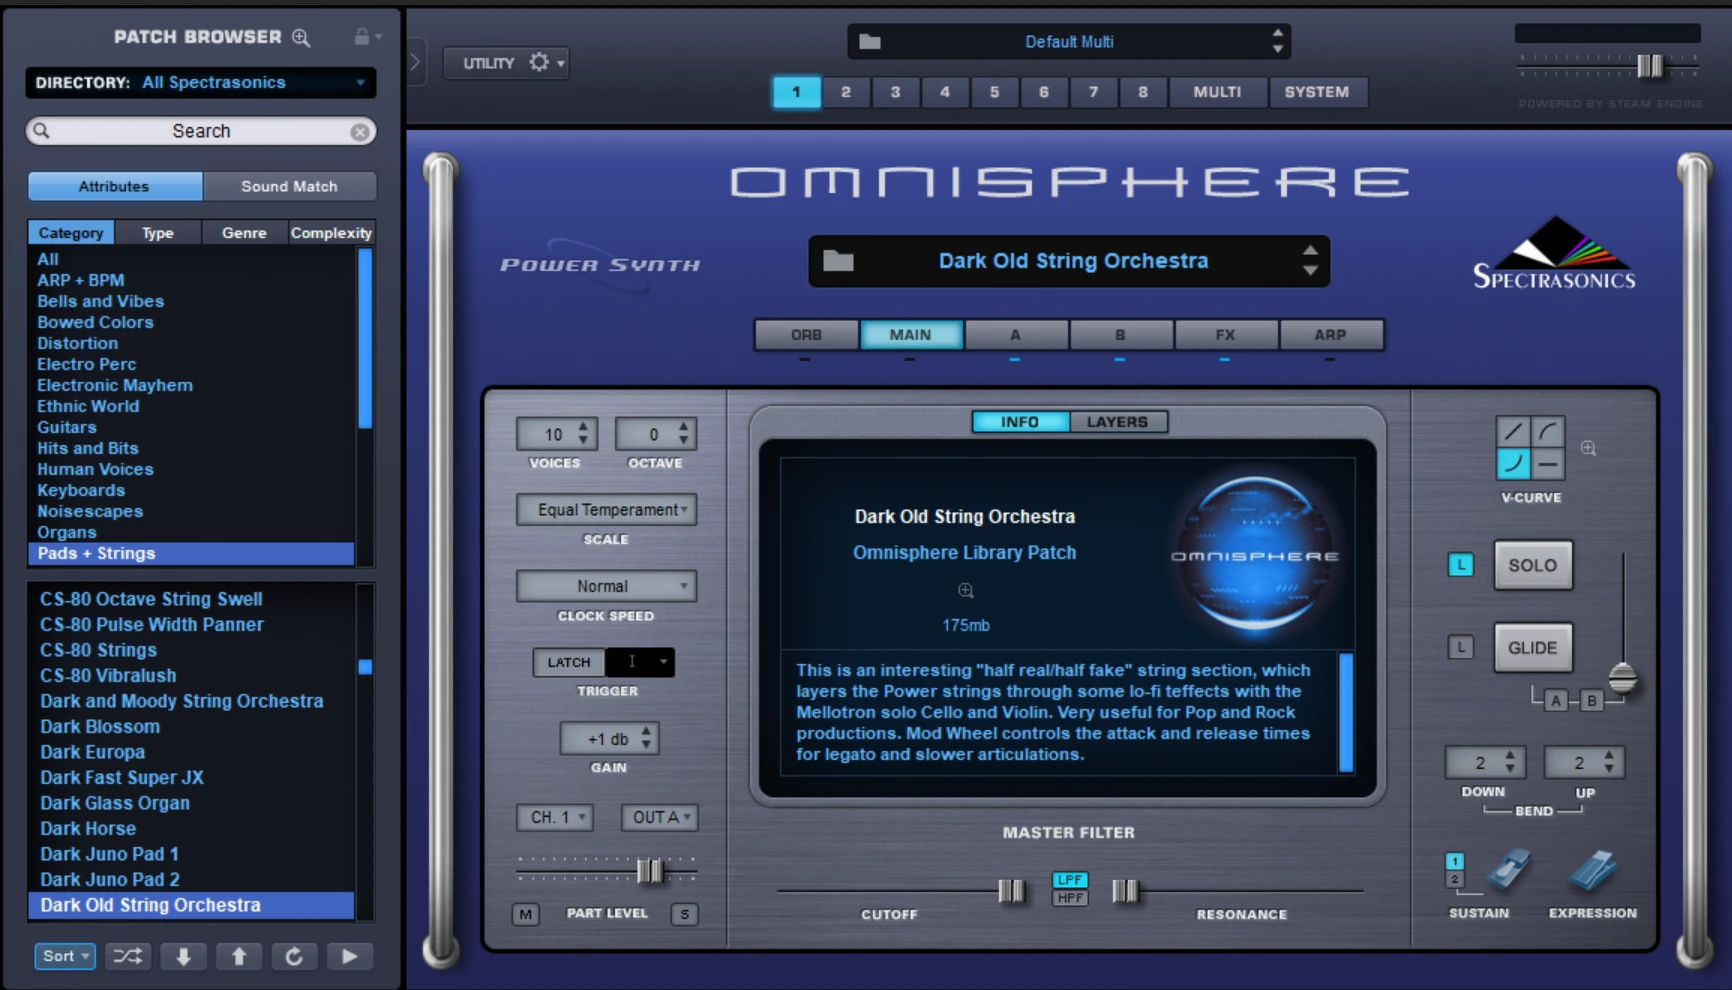The width and height of the screenshot is (1732, 990).
Task: Select flat velocity curve preset
Action: click(x=1548, y=463)
